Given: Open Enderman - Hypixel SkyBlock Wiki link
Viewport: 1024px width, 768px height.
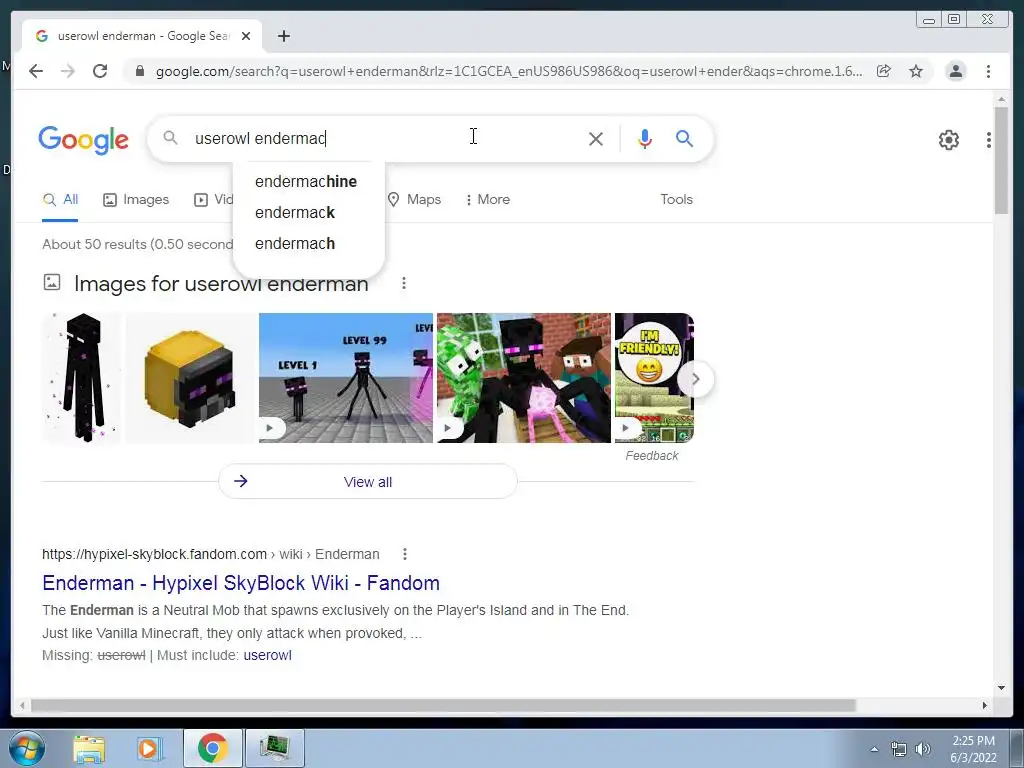Looking at the screenshot, I should pyautogui.click(x=241, y=583).
